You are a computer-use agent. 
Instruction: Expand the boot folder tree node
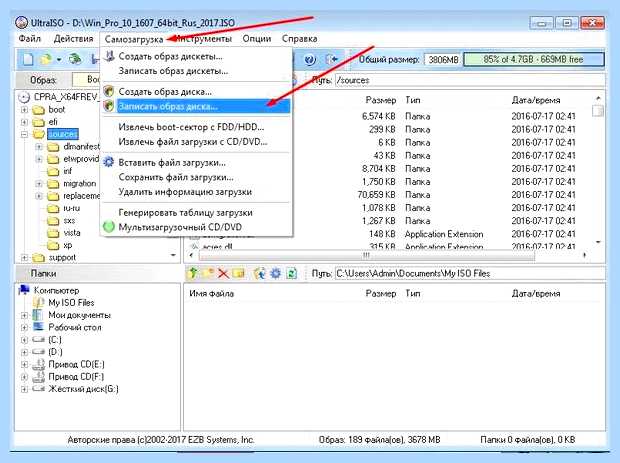click(24, 110)
